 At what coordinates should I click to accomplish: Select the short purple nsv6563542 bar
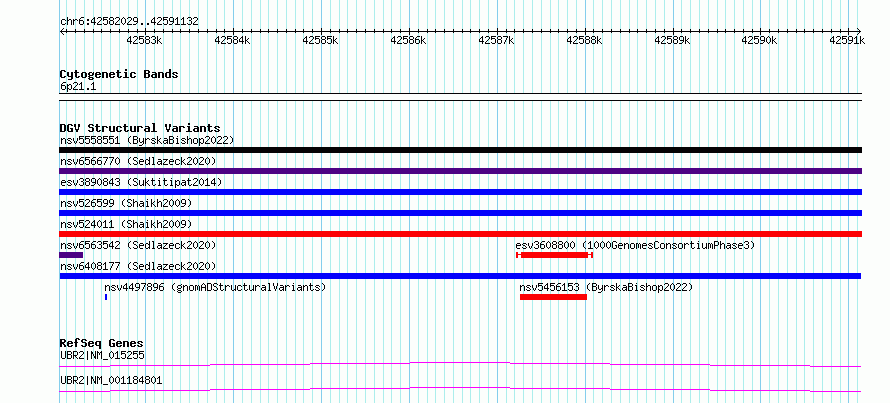71,255
